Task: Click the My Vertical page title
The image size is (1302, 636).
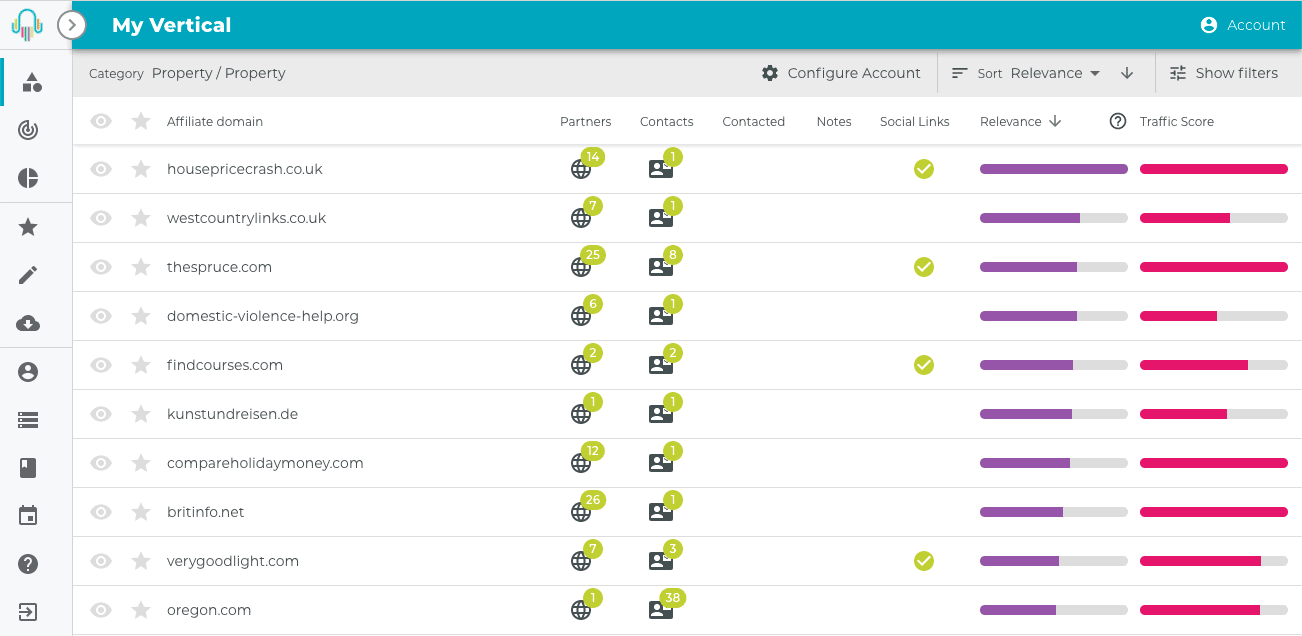Action: (172, 25)
